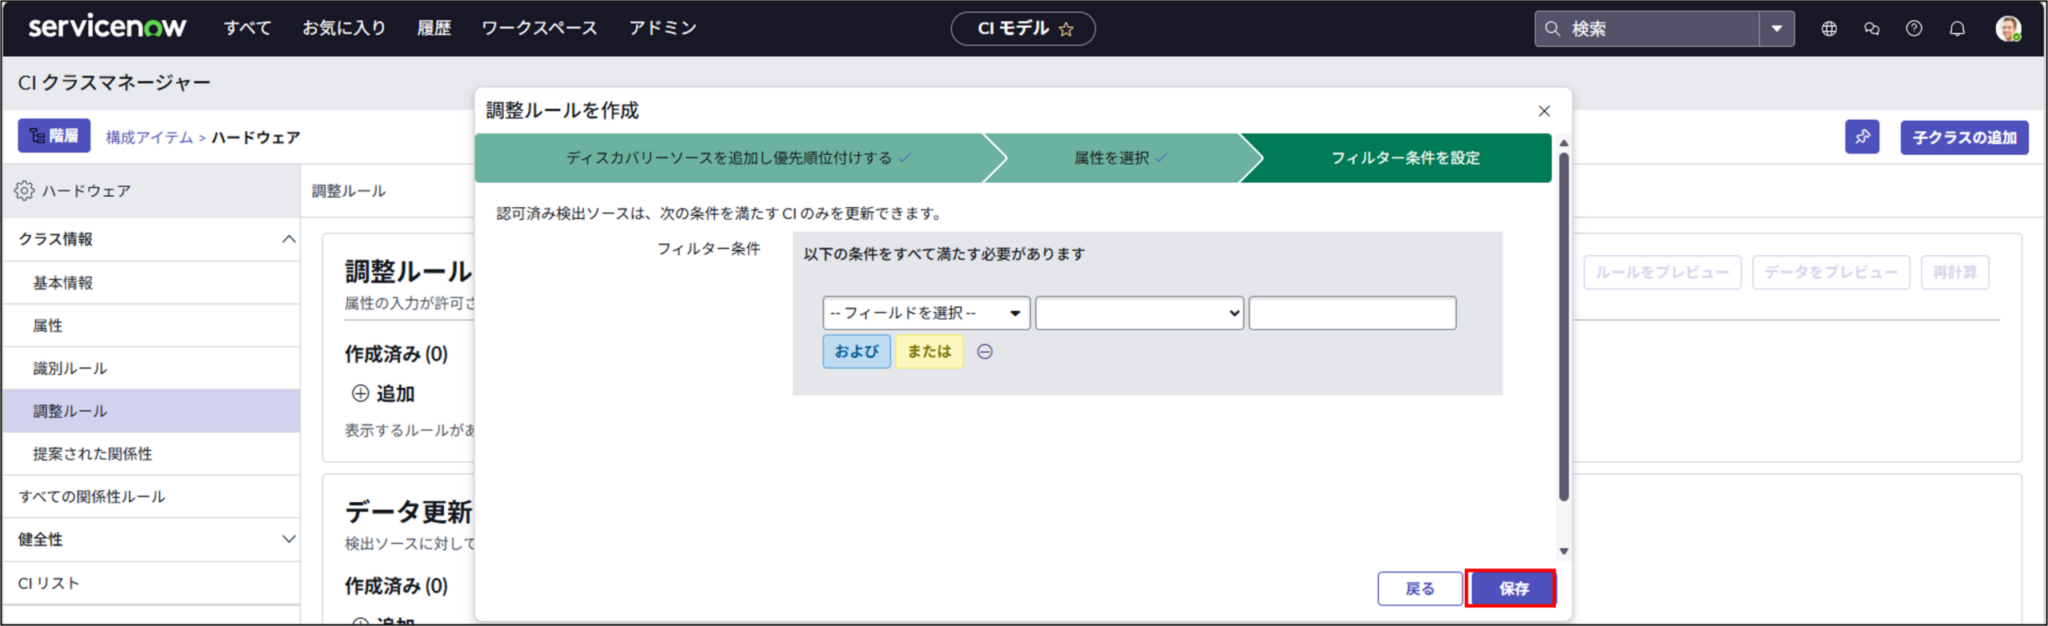Open the globe scope selector icon
This screenshot has width=2048, height=626.
(x=1829, y=29)
